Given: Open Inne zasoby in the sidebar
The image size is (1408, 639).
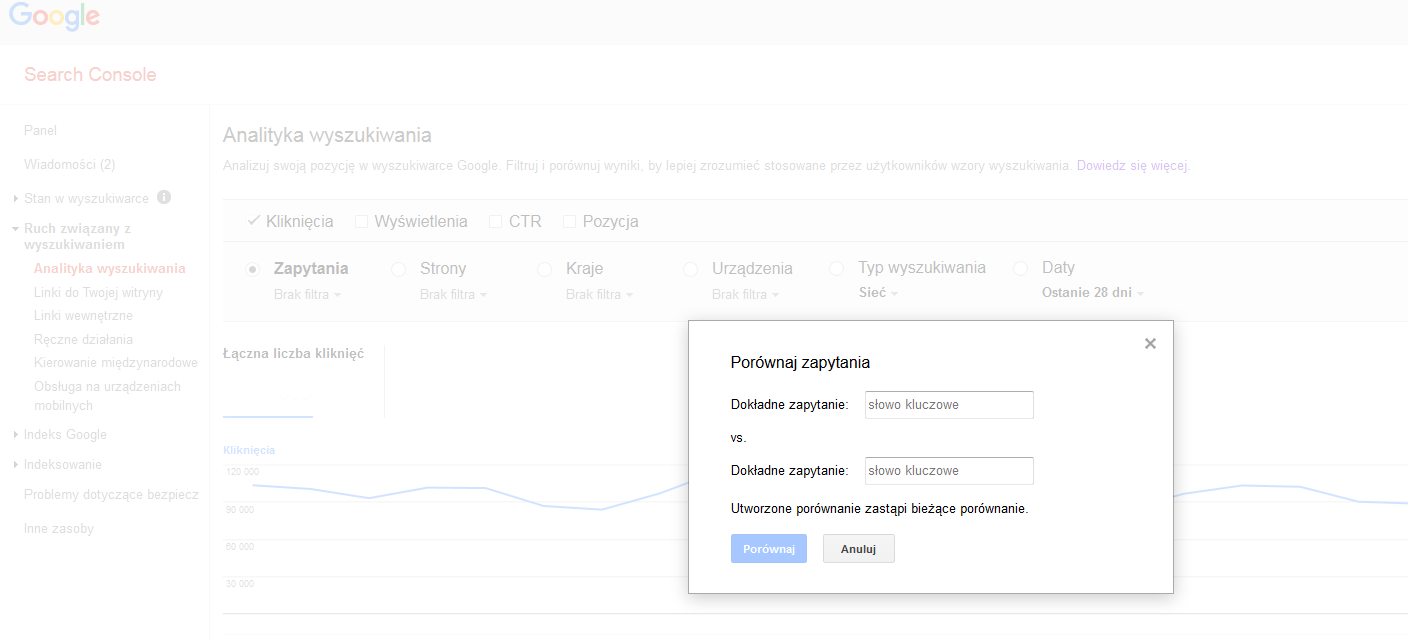Looking at the screenshot, I should point(59,528).
